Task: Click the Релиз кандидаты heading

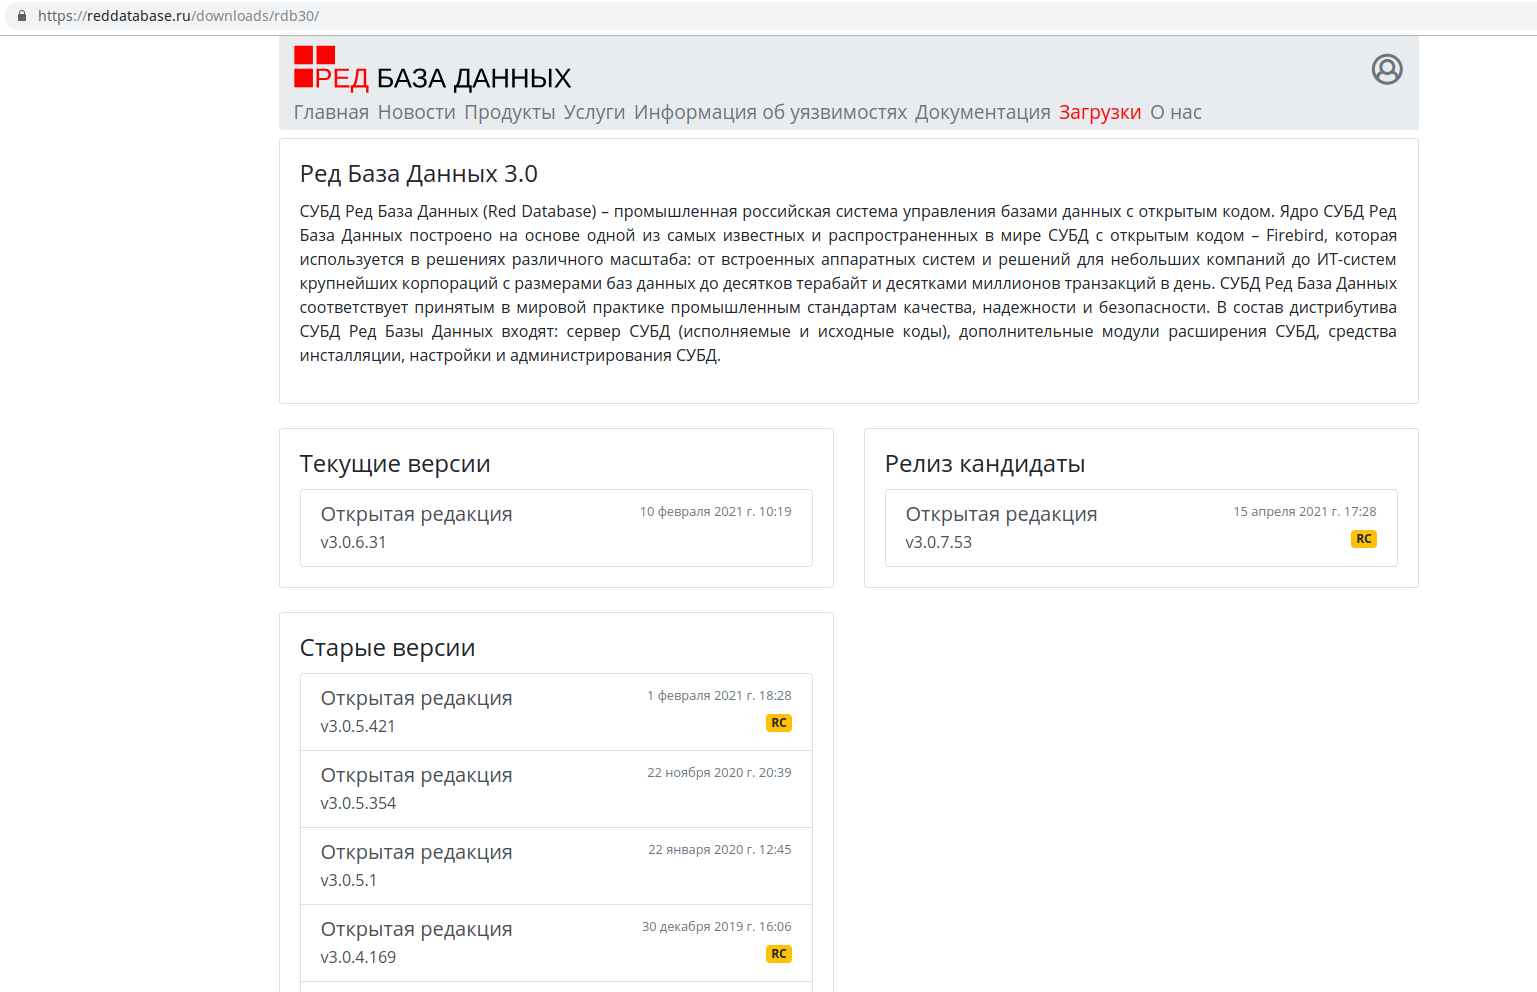Action: pos(985,464)
